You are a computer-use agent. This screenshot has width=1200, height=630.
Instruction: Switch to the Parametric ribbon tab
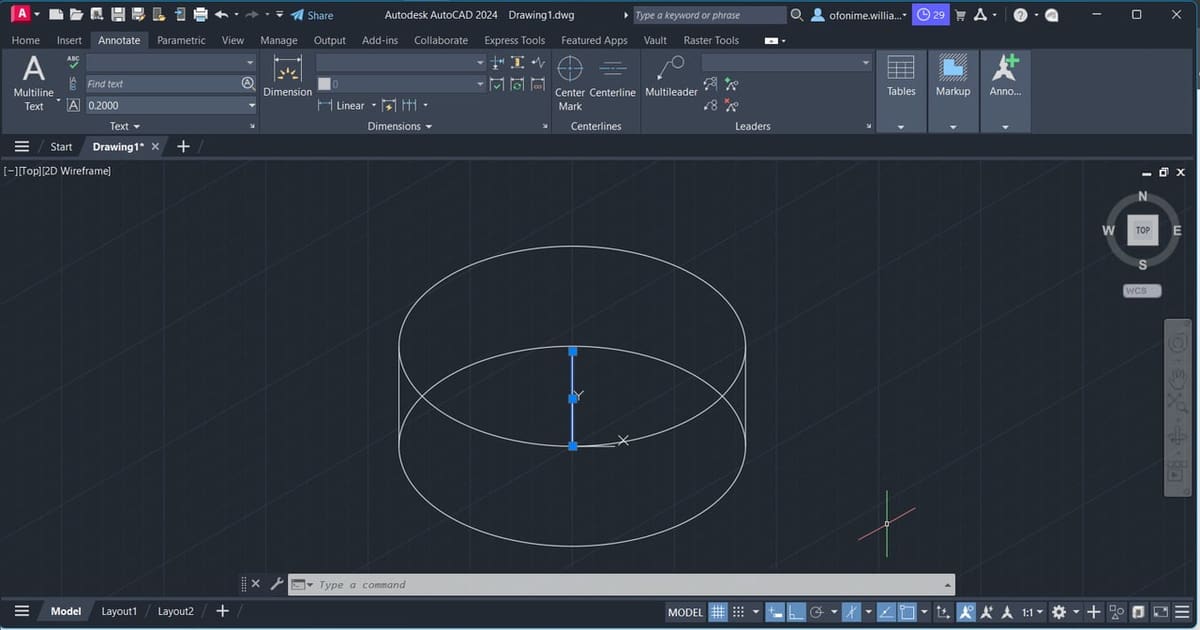click(181, 40)
